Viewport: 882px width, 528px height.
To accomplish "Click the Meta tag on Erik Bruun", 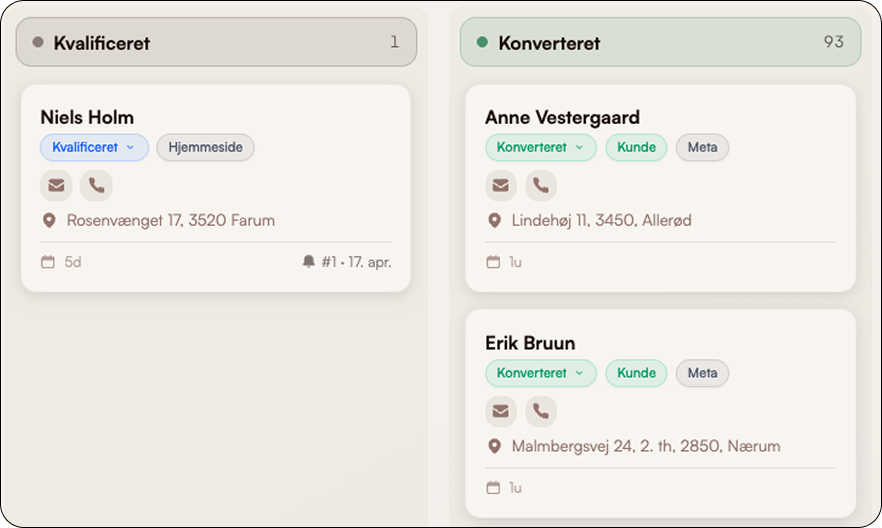I will click(702, 374).
